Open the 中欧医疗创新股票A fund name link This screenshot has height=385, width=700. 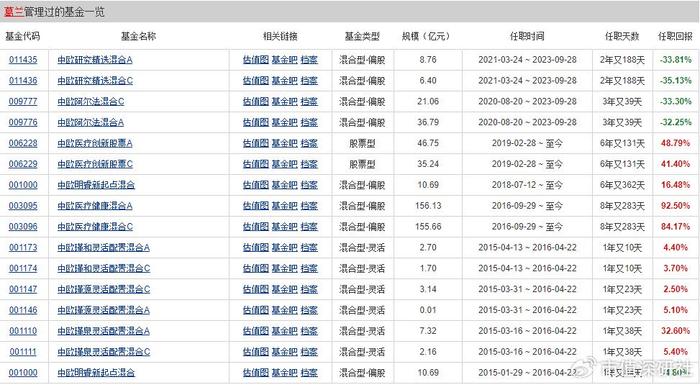tap(95, 143)
